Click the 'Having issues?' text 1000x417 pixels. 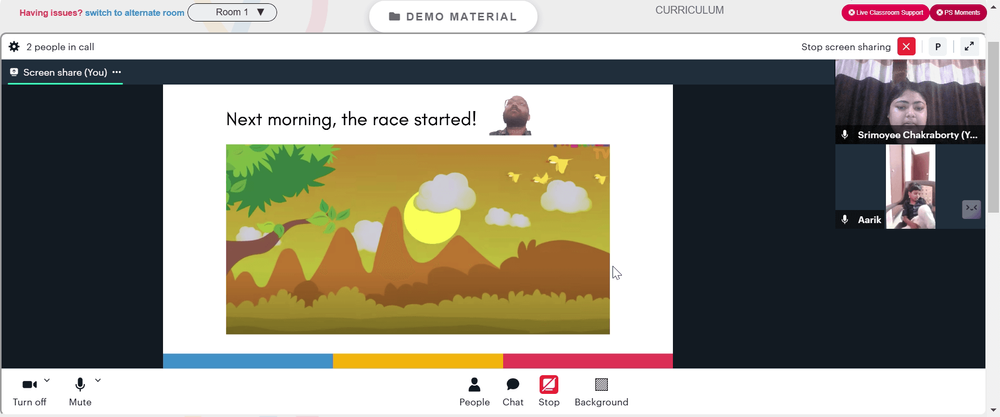click(x=51, y=13)
